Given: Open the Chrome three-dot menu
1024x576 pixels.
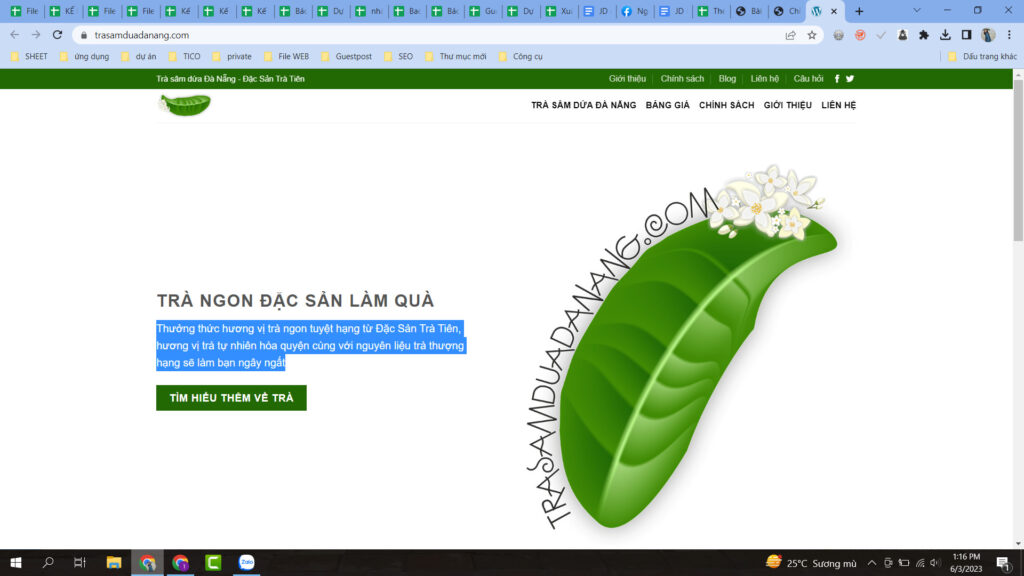Looking at the screenshot, I should tap(1009, 35).
